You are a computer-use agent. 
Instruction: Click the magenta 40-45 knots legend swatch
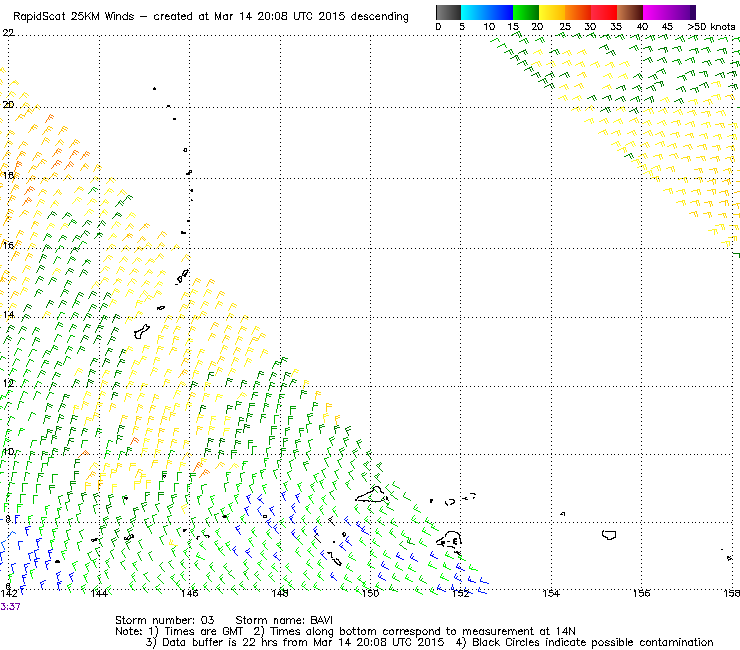(x=656, y=12)
